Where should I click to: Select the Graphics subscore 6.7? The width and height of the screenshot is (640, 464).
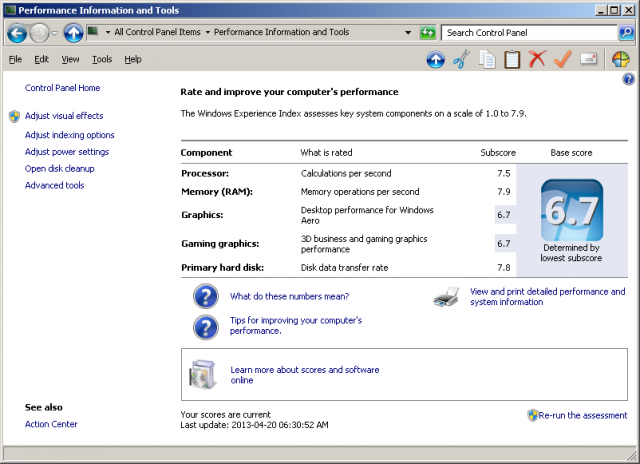tap(504, 215)
